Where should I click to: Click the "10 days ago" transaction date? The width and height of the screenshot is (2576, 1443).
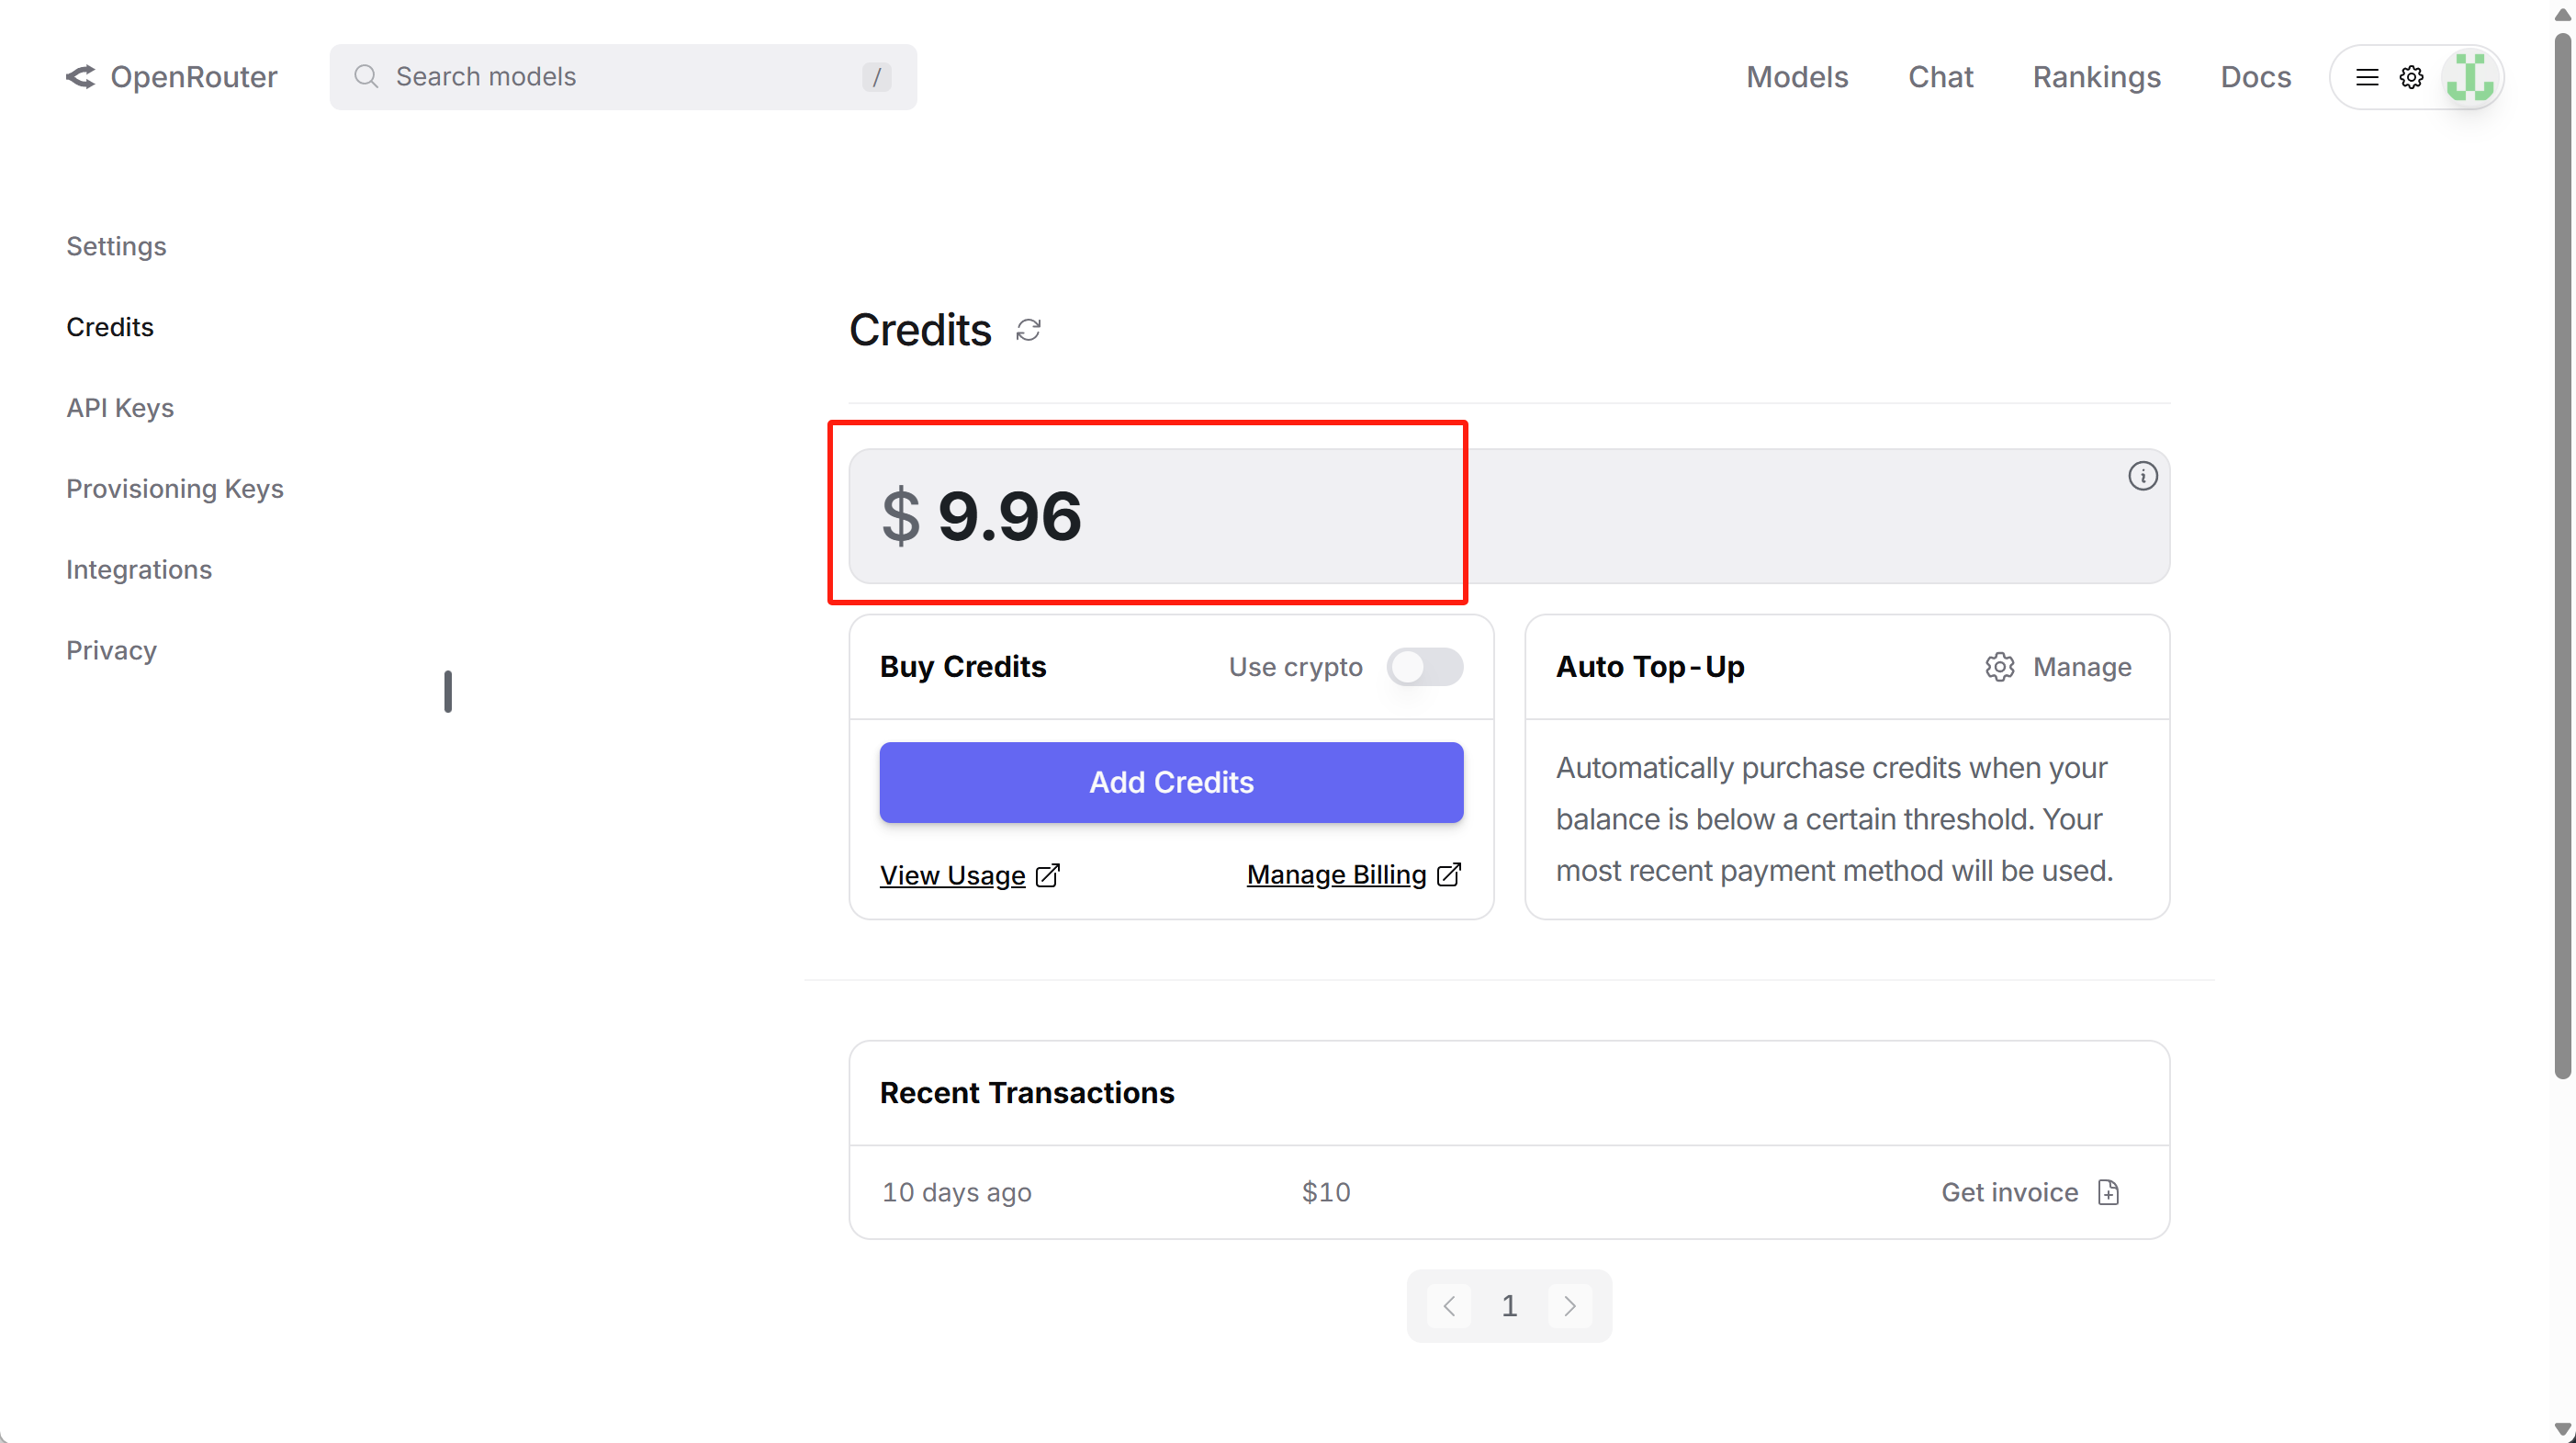click(956, 1192)
